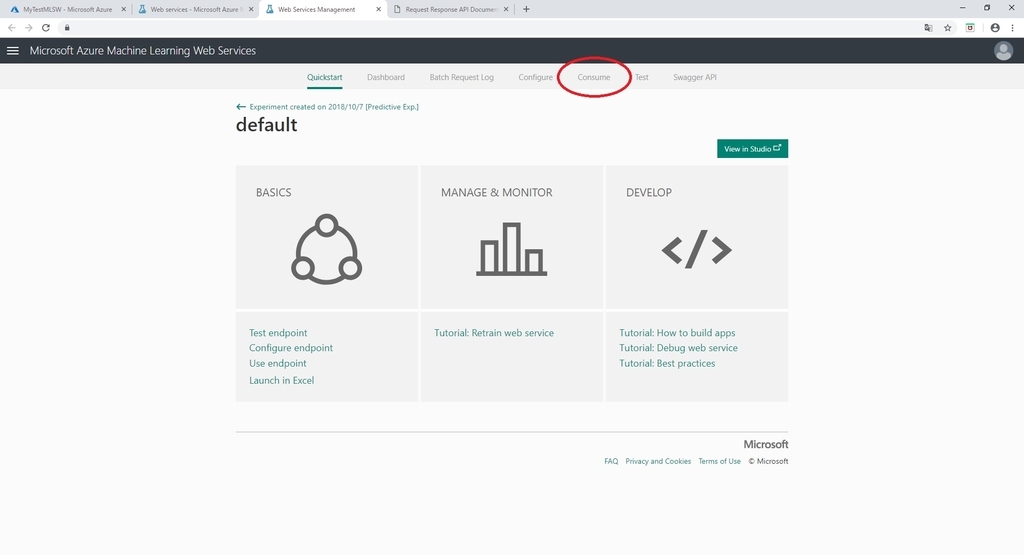1024x555 pixels.
Task: Go back using the browser back arrow
Action: (x=11, y=27)
